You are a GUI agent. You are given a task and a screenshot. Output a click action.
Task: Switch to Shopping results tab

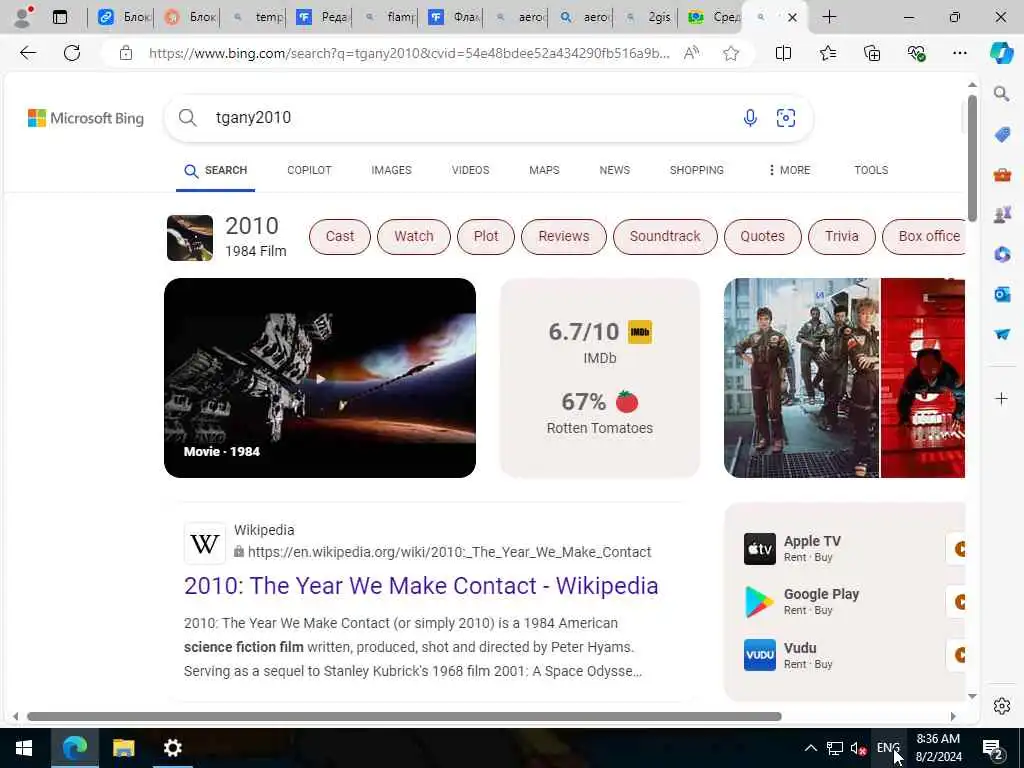point(696,170)
